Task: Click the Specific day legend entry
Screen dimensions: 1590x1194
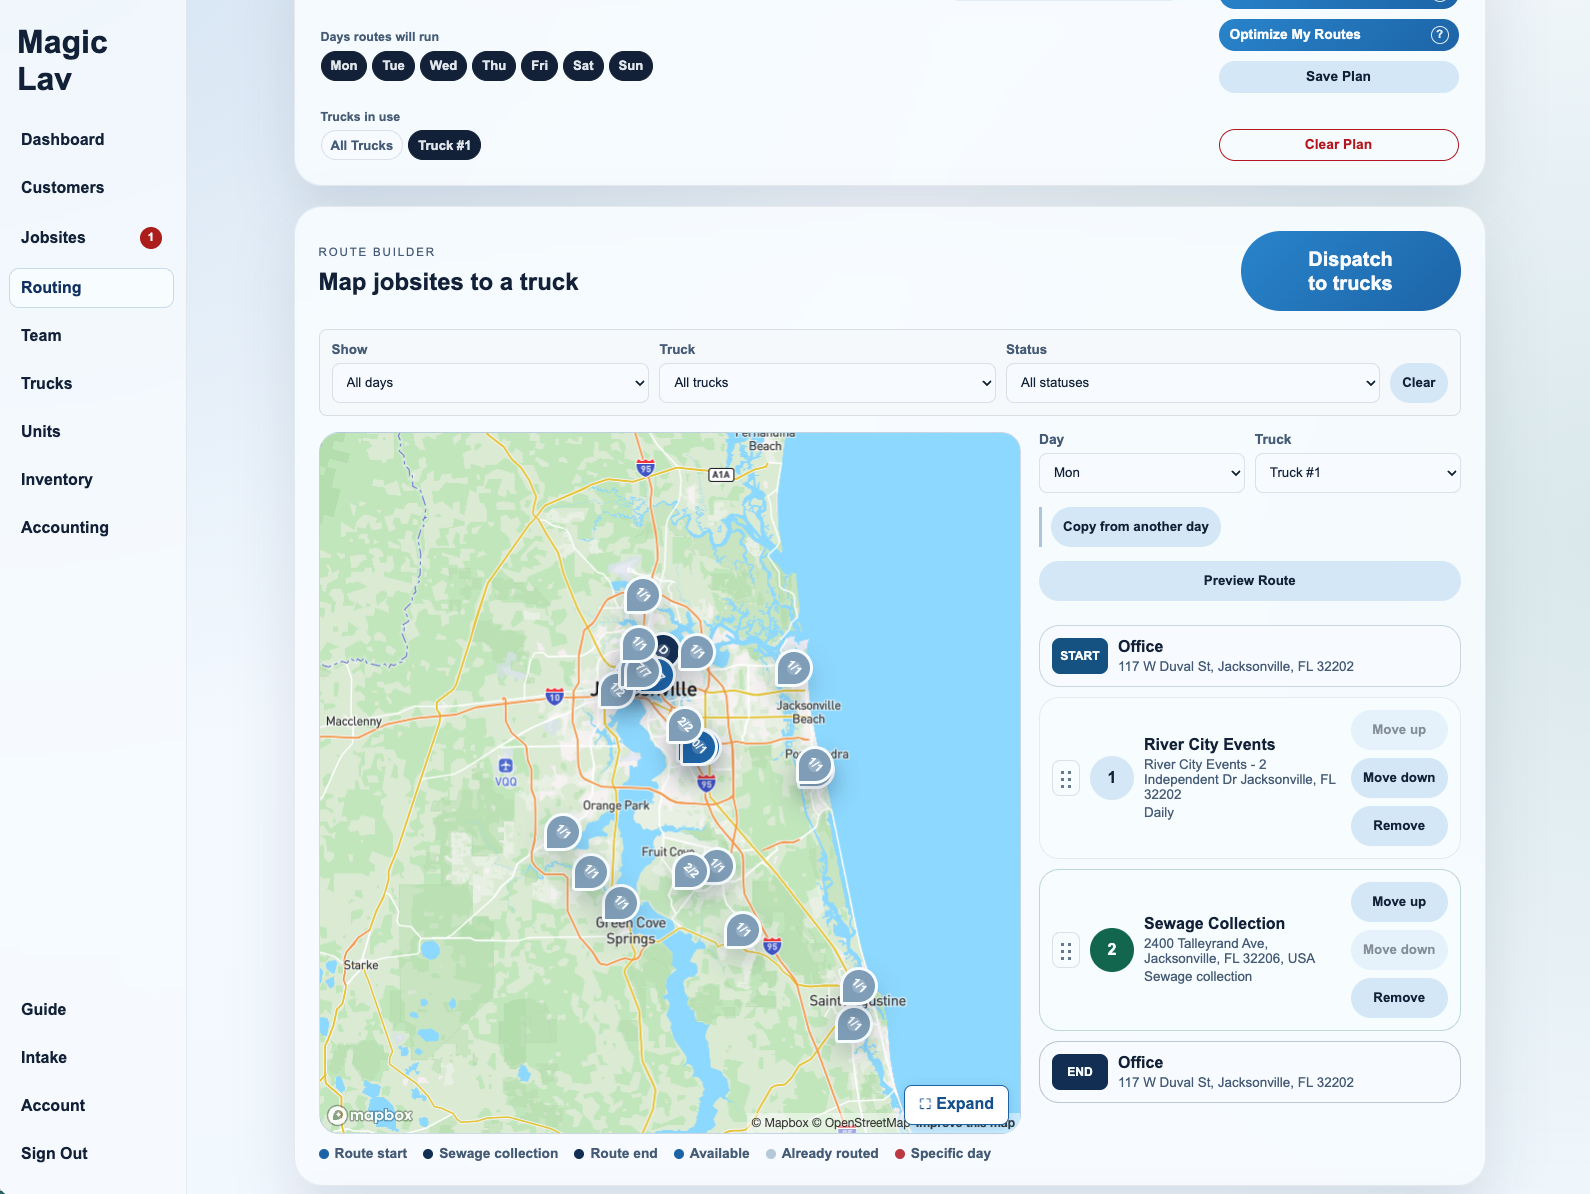Action: click(942, 1154)
